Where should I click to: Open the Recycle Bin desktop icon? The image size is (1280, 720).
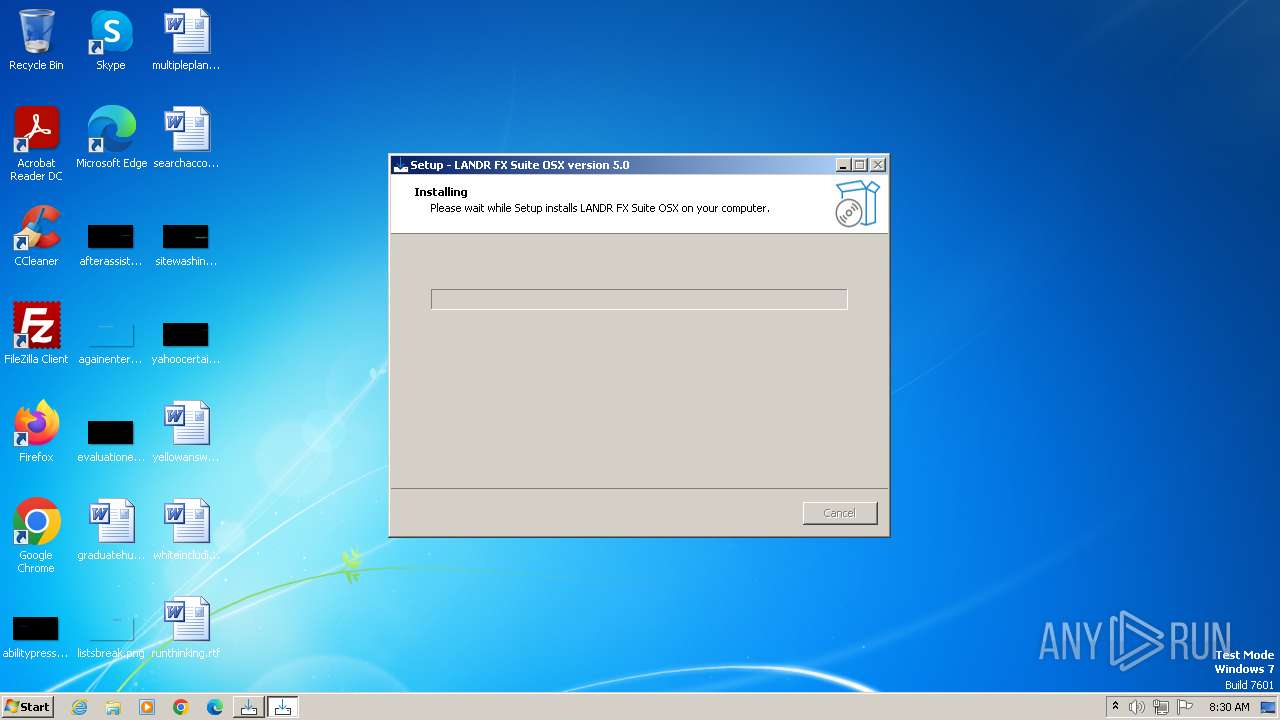pos(36,41)
